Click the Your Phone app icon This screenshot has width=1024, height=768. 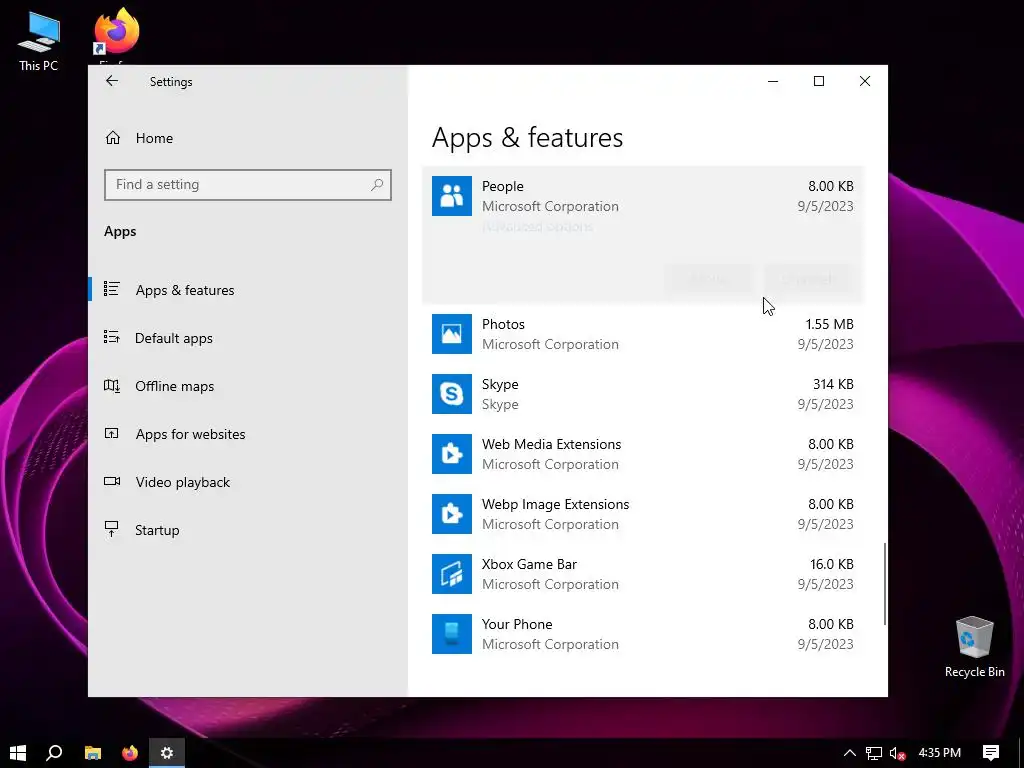tap(451, 634)
